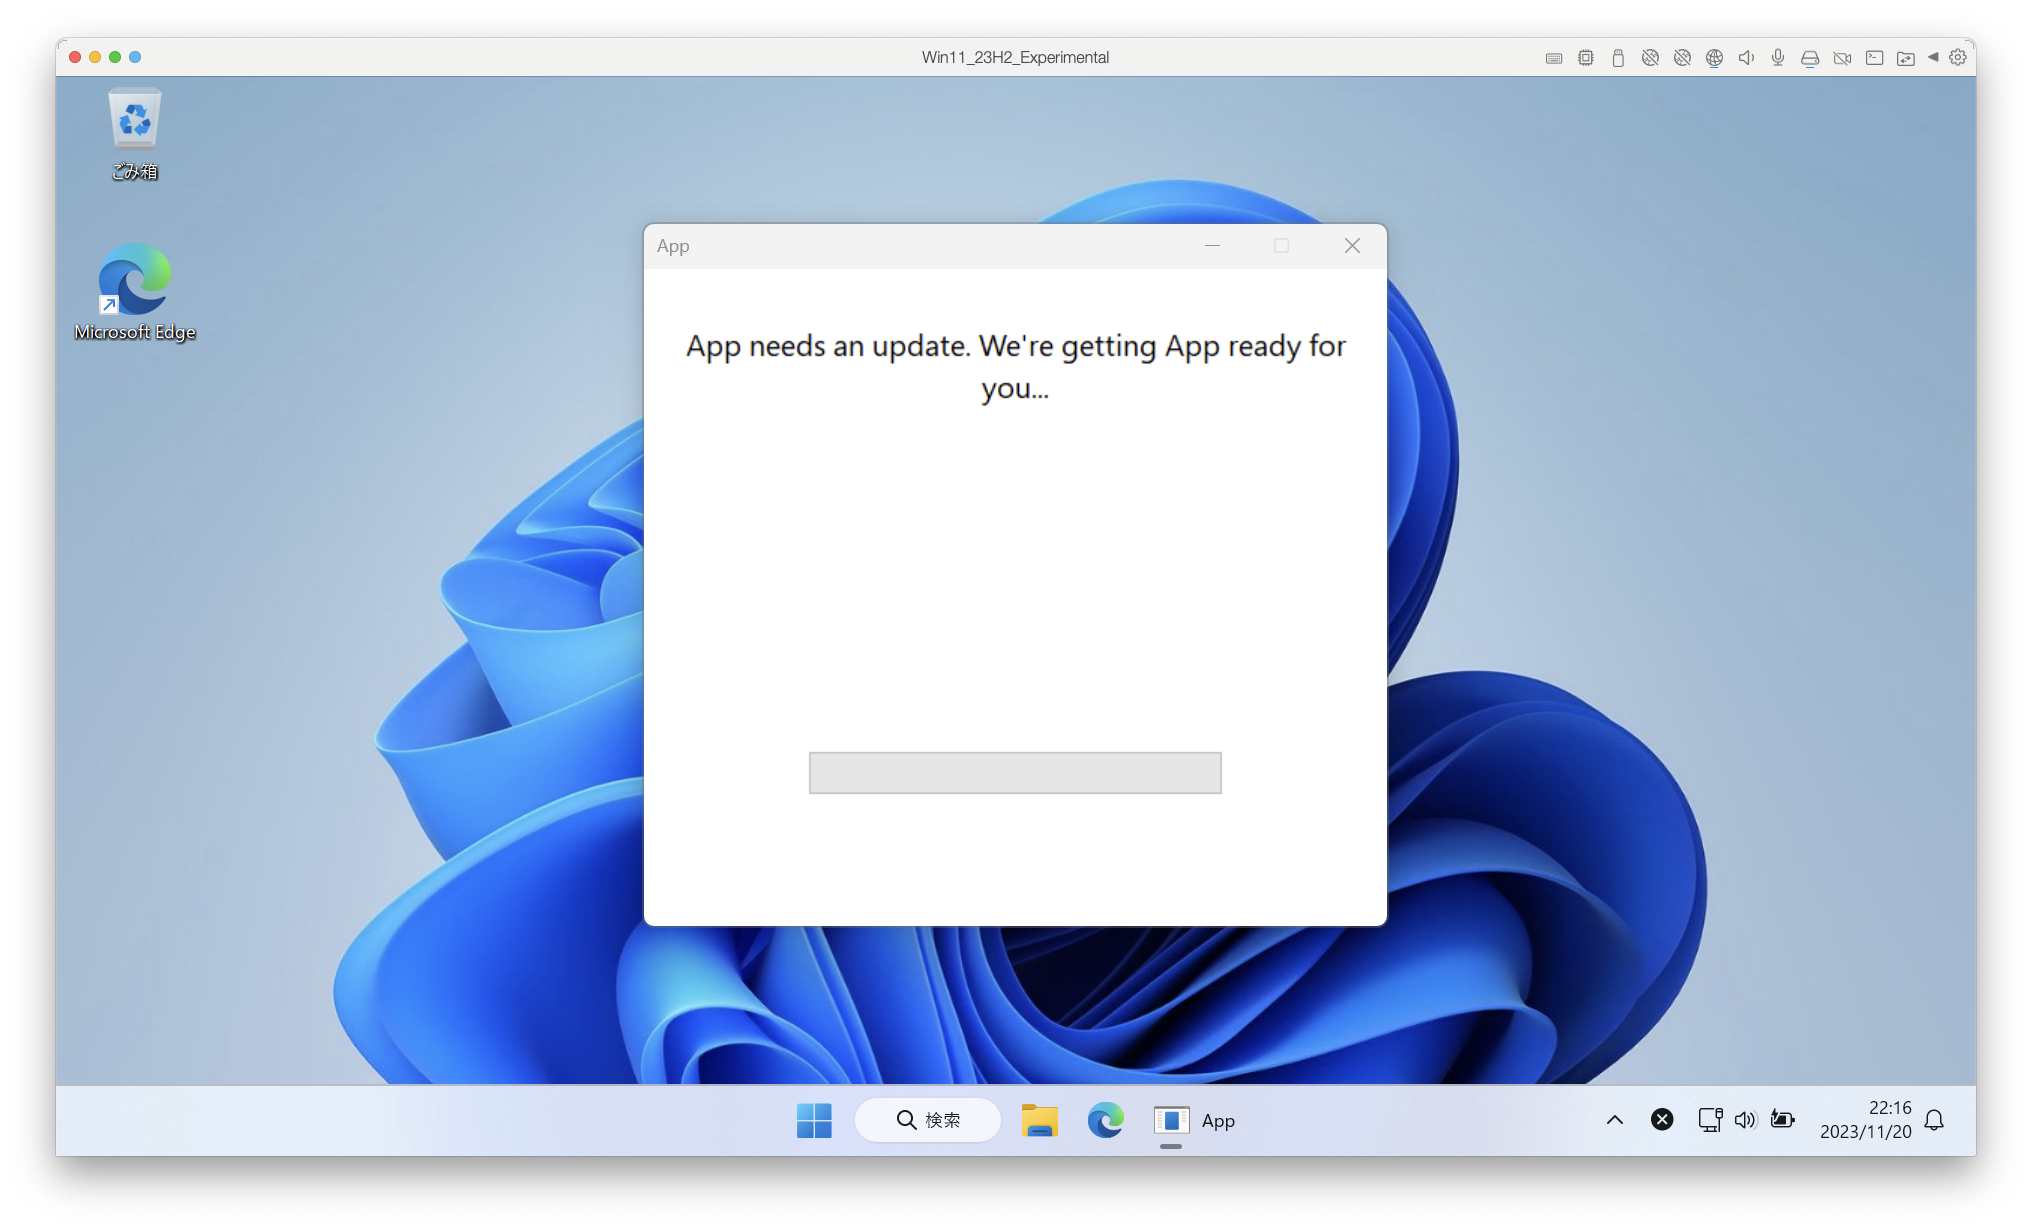The height and width of the screenshot is (1230, 2032).
Task: Open the keyboard icon in VM toolbar
Action: 1553,58
